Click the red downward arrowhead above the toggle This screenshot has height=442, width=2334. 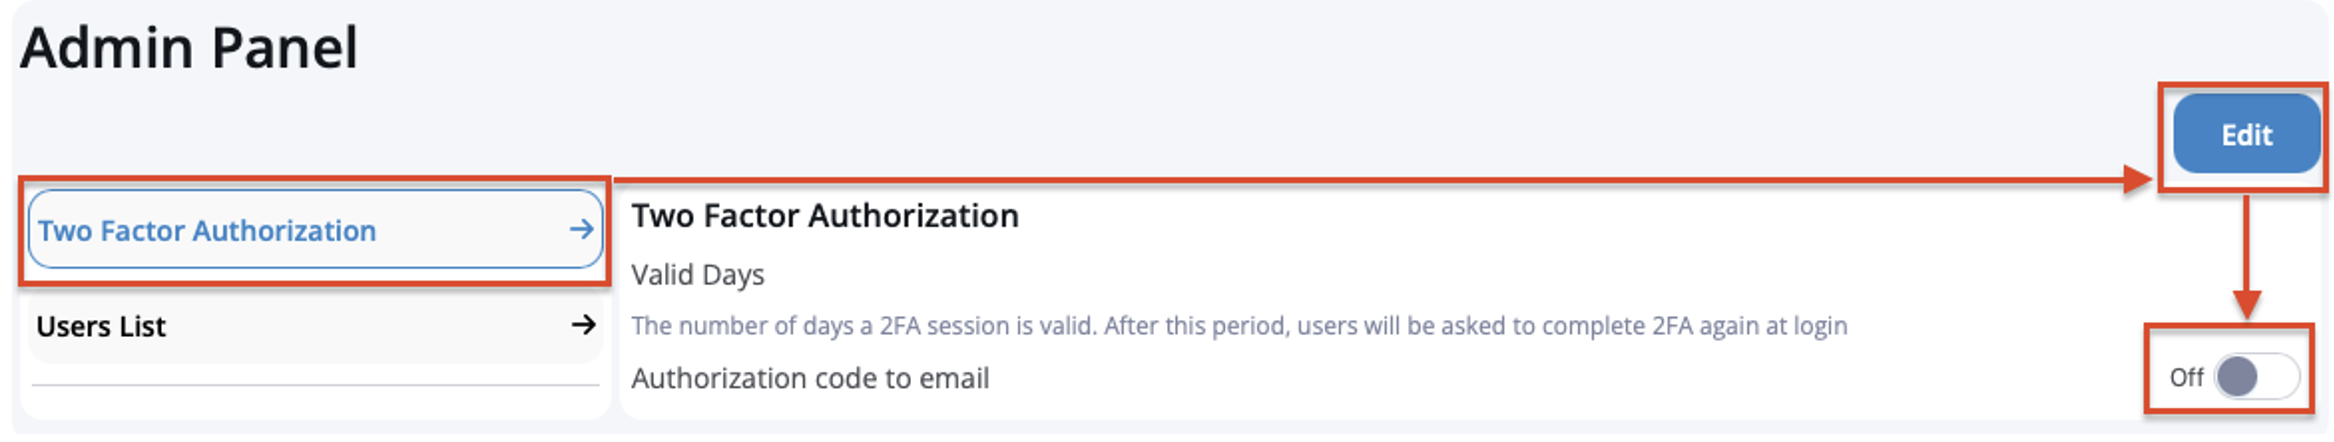pyautogui.click(x=2246, y=303)
